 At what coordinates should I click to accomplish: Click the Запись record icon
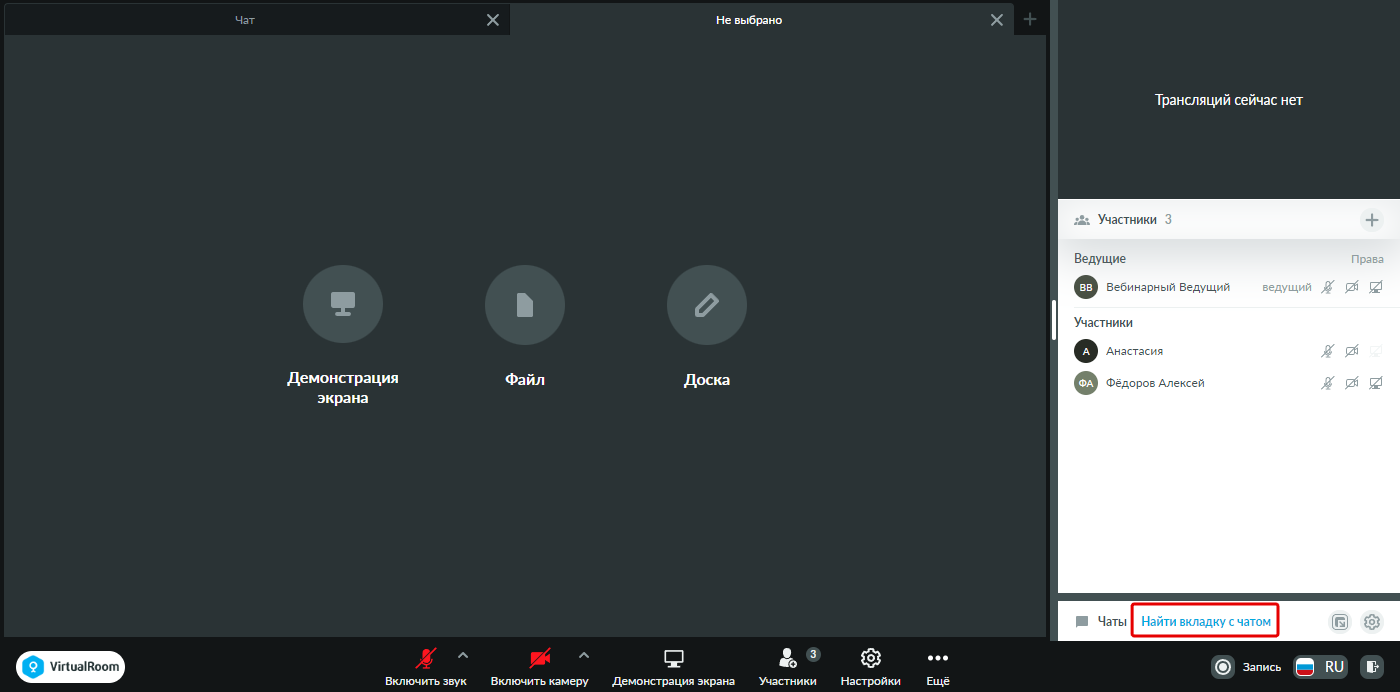click(1222, 666)
